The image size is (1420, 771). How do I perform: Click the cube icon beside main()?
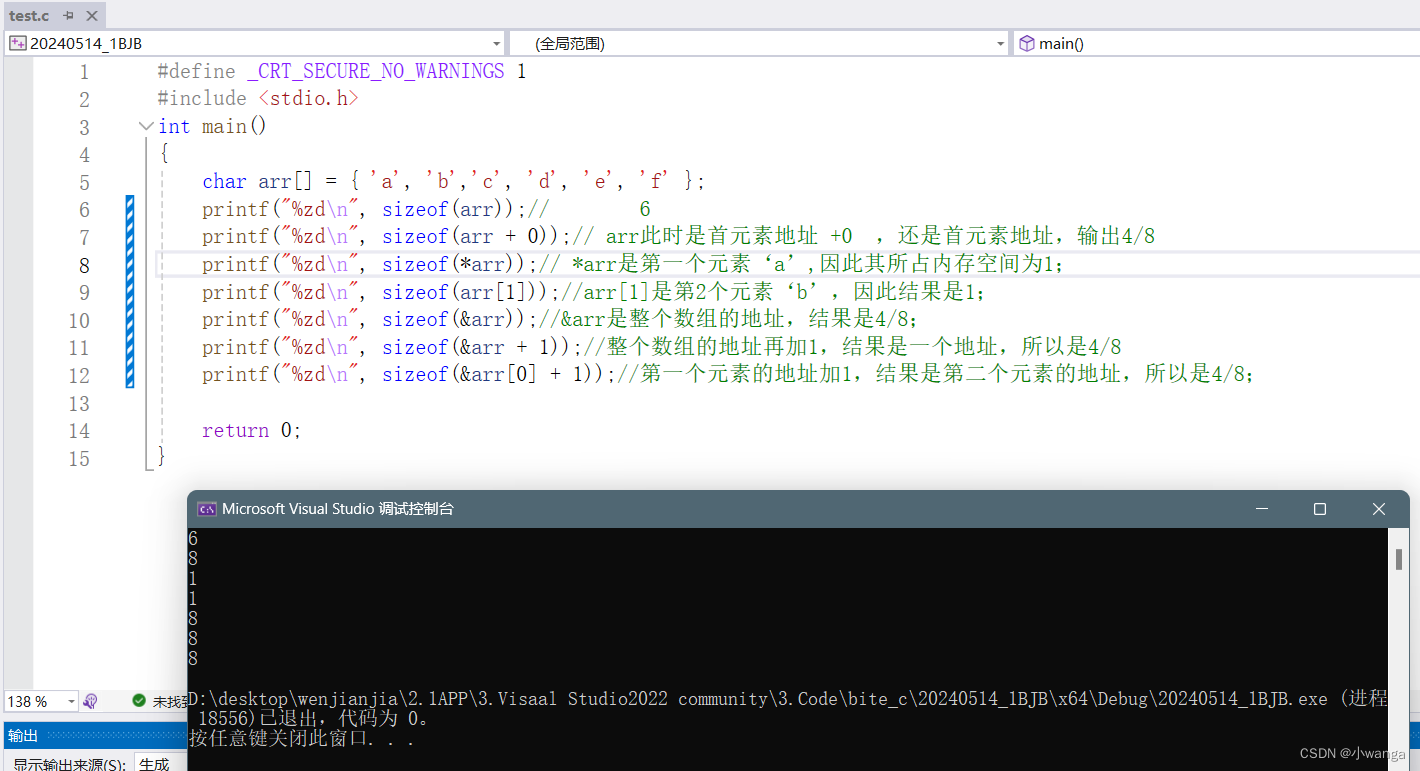click(1027, 43)
